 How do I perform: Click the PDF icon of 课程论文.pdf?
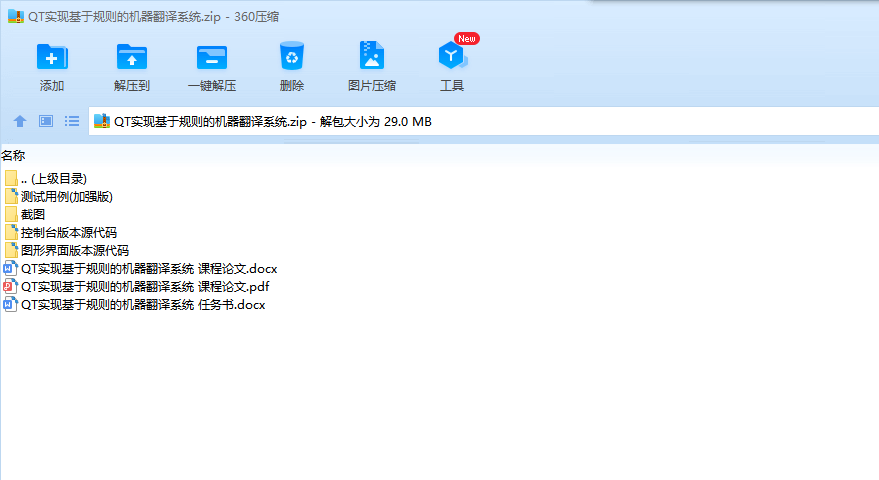coord(10,287)
